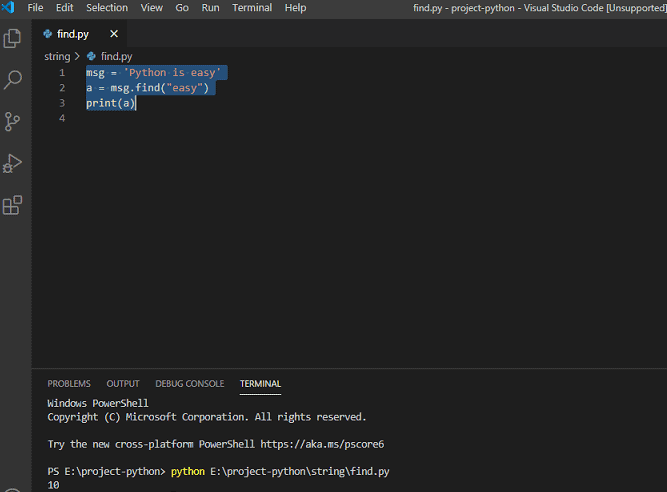
Task: Click 'Windows PowerShell' text in terminal
Action: click(x=98, y=403)
